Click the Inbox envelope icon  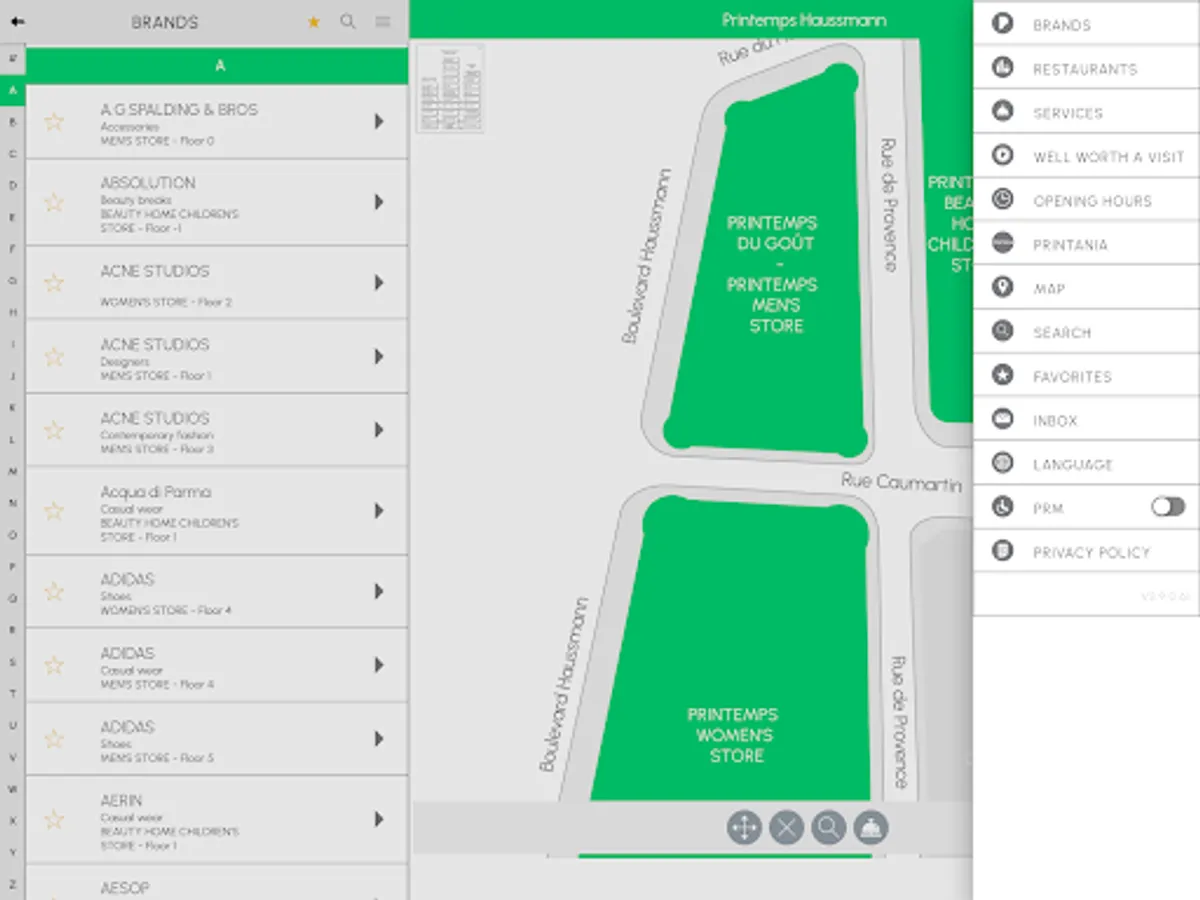(x=1002, y=420)
